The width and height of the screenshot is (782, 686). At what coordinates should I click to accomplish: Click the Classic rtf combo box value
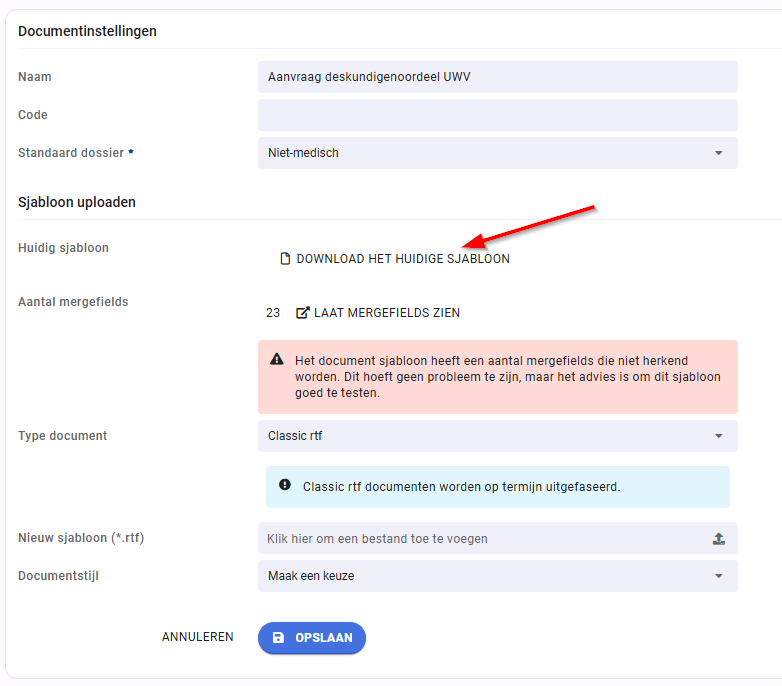tap(497, 436)
